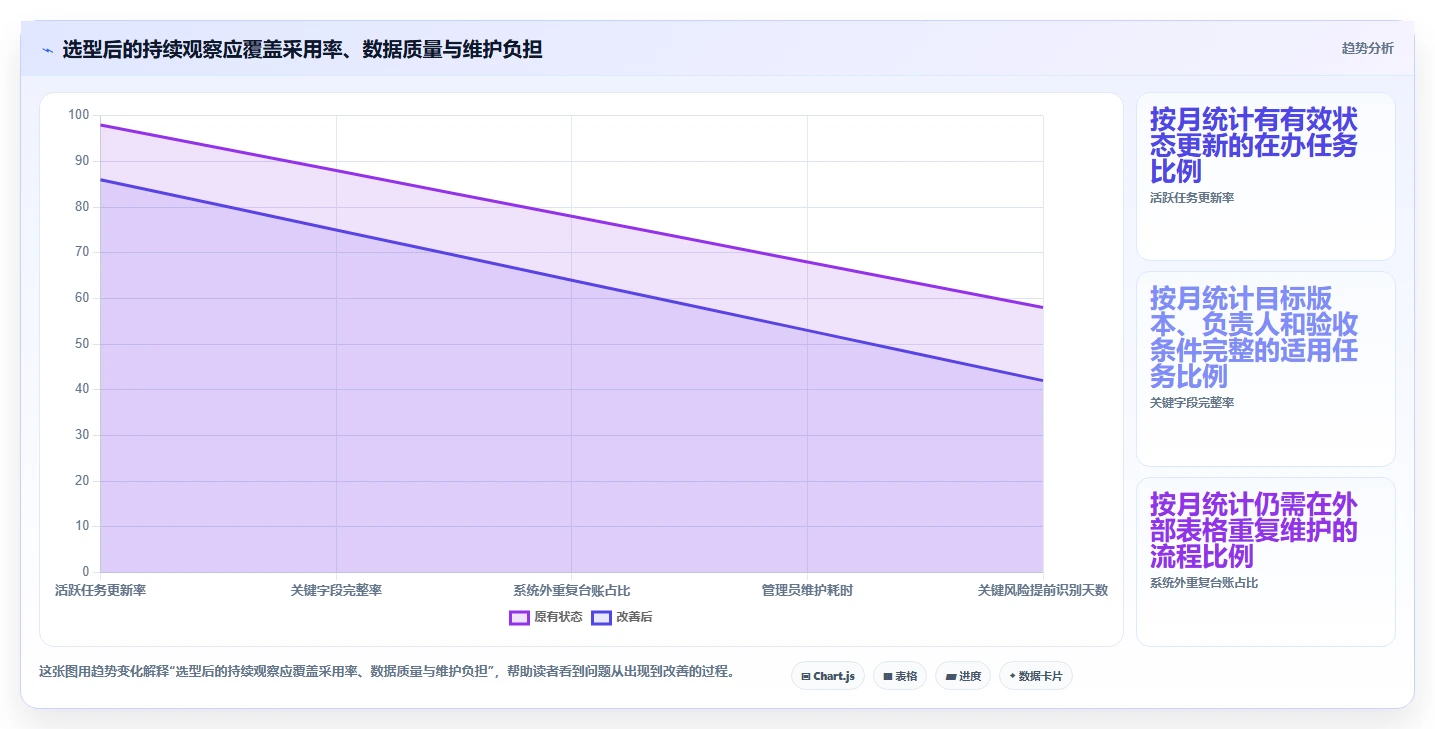
Task: Click heading 按月统计目标版本、负责人和验收条件
Action: (1254, 337)
